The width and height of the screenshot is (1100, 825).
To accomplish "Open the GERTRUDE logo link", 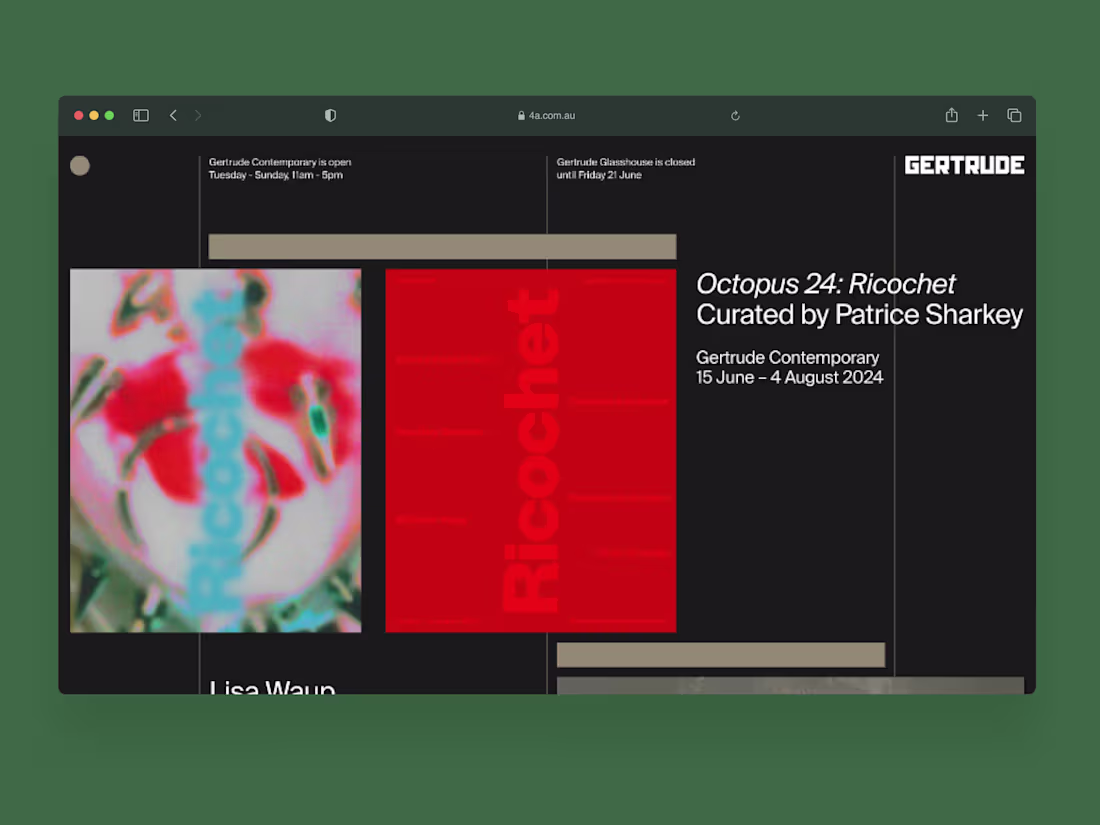I will tap(965, 166).
